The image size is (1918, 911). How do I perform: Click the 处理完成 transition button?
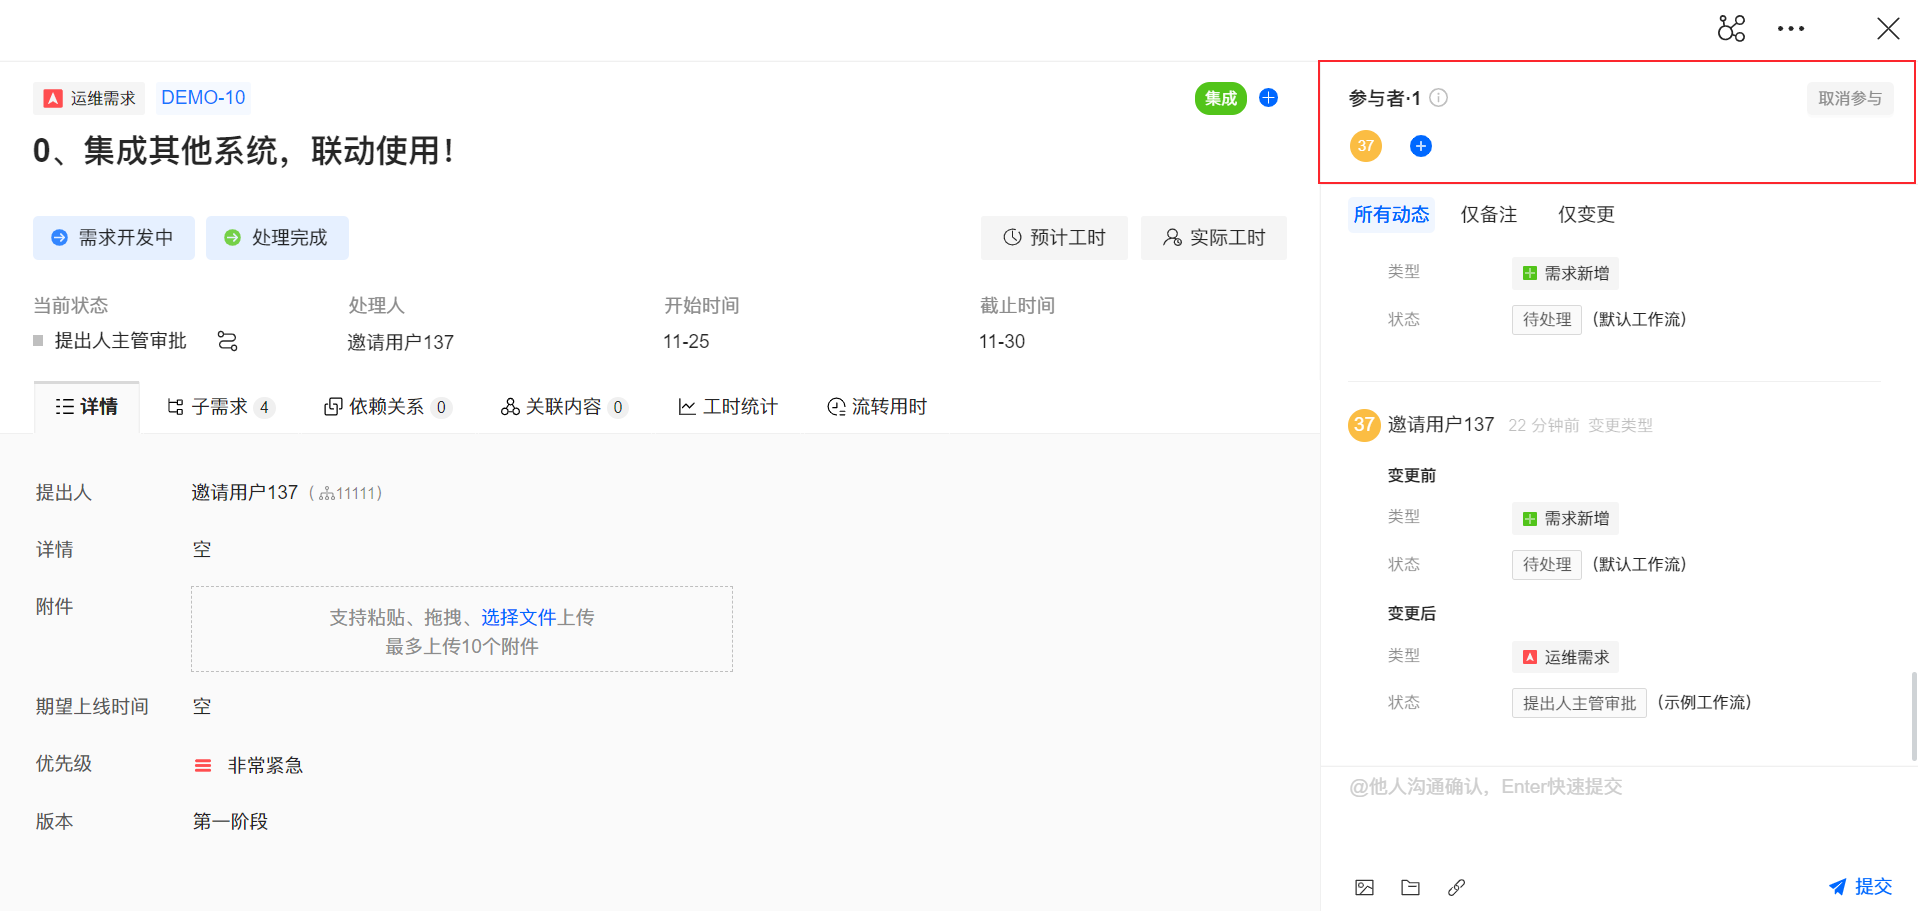pos(277,238)
